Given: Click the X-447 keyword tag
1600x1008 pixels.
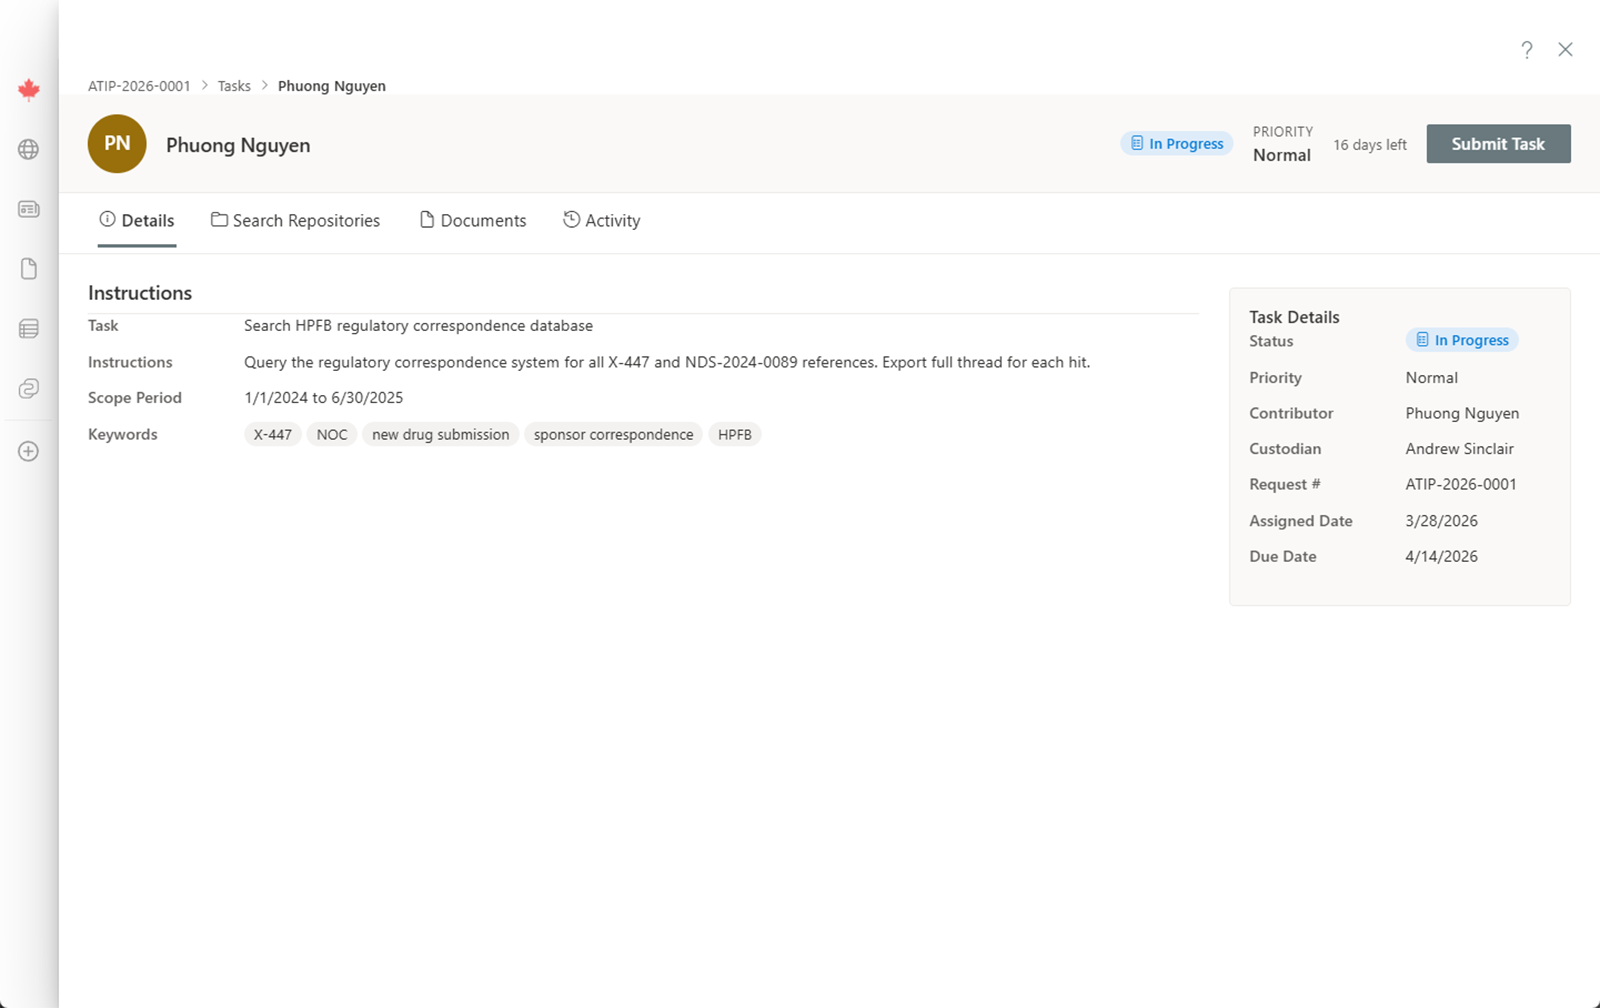Looking at the screenshot, I should tap(272, 435).
